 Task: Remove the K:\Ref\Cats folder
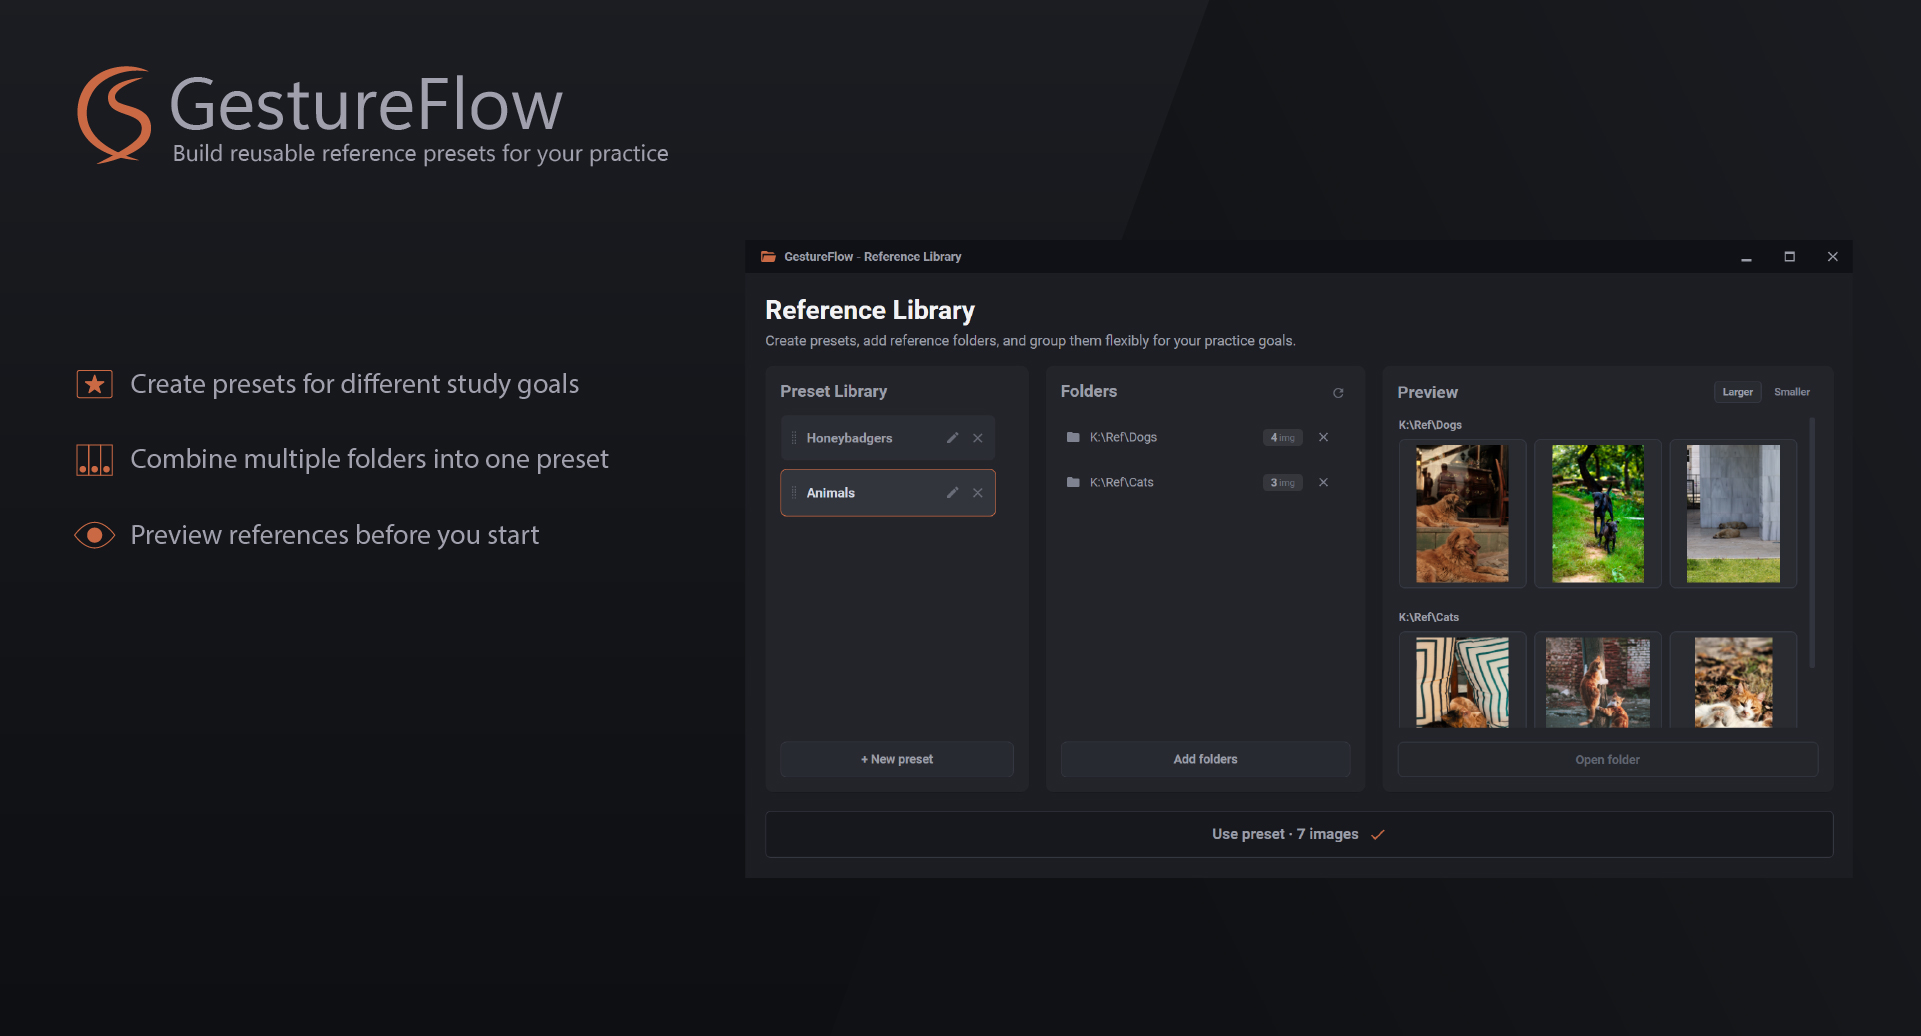[x=1323, y=482]
